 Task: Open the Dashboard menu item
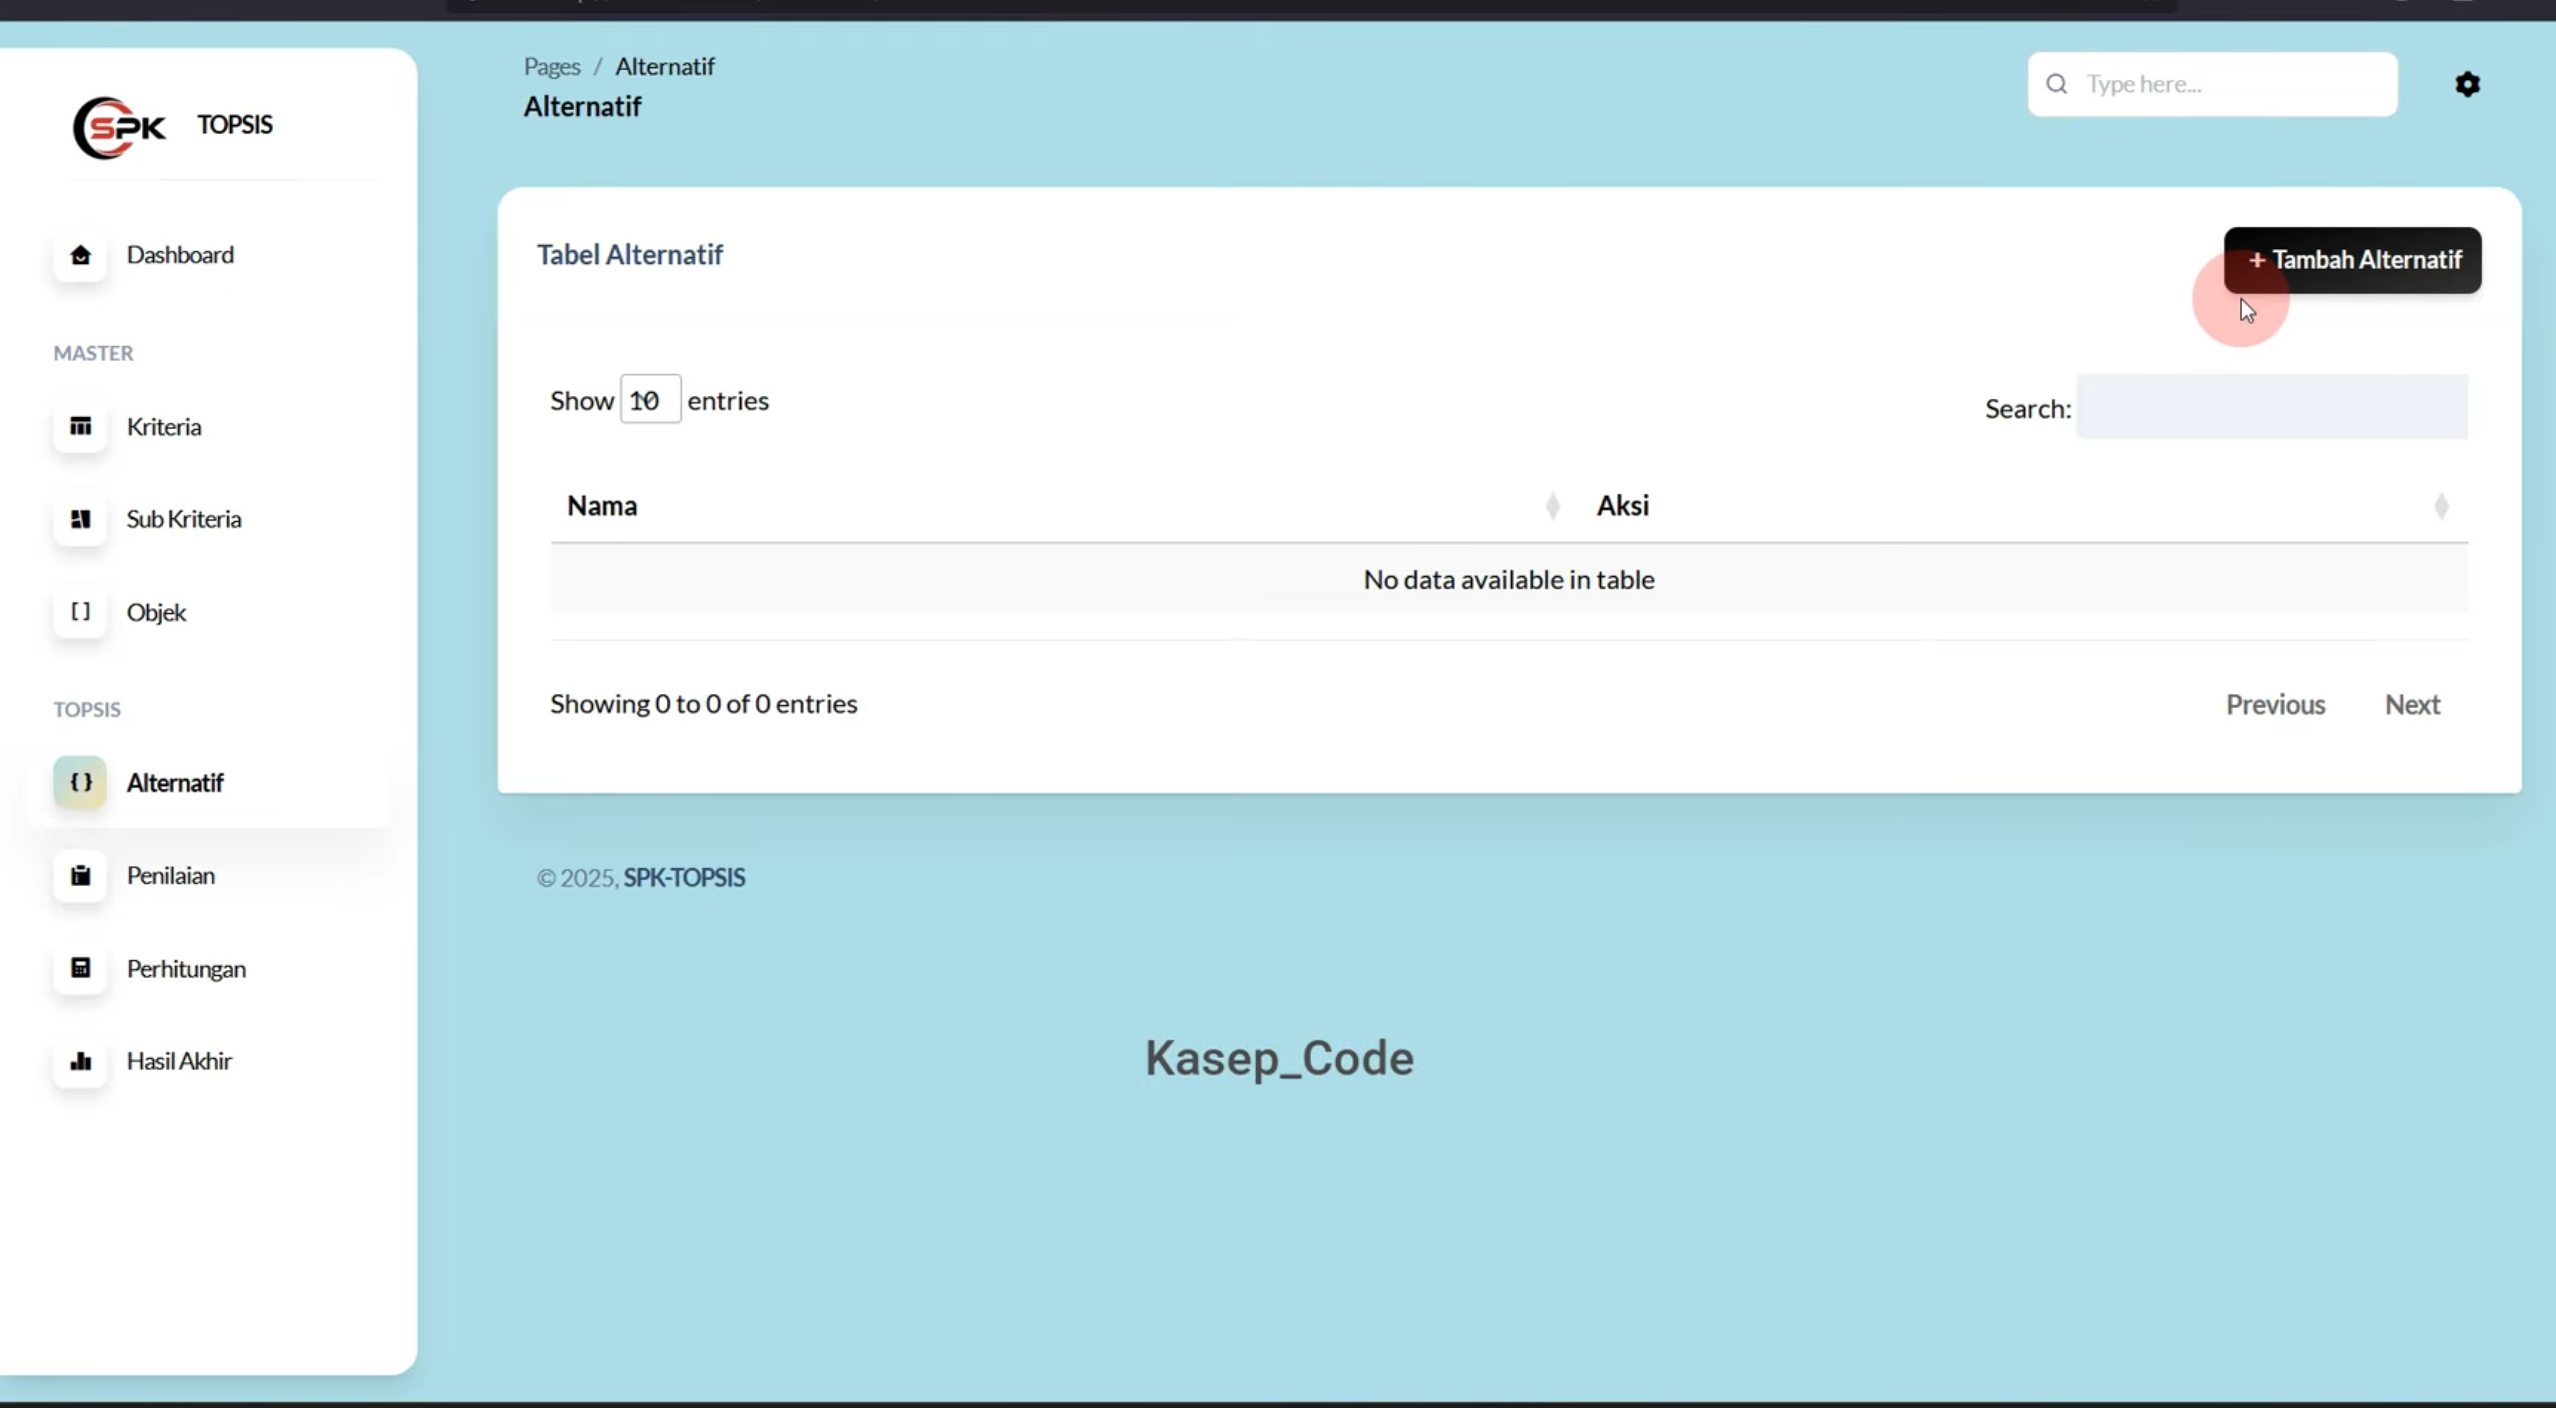click(x=180, y=255)
